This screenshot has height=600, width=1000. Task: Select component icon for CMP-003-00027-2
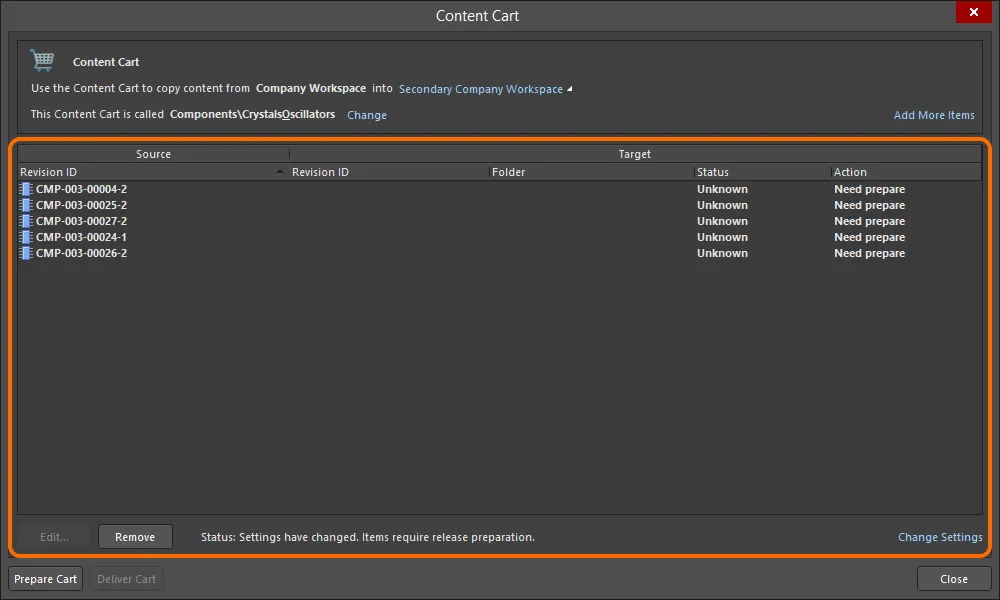[x=26, y=221]
